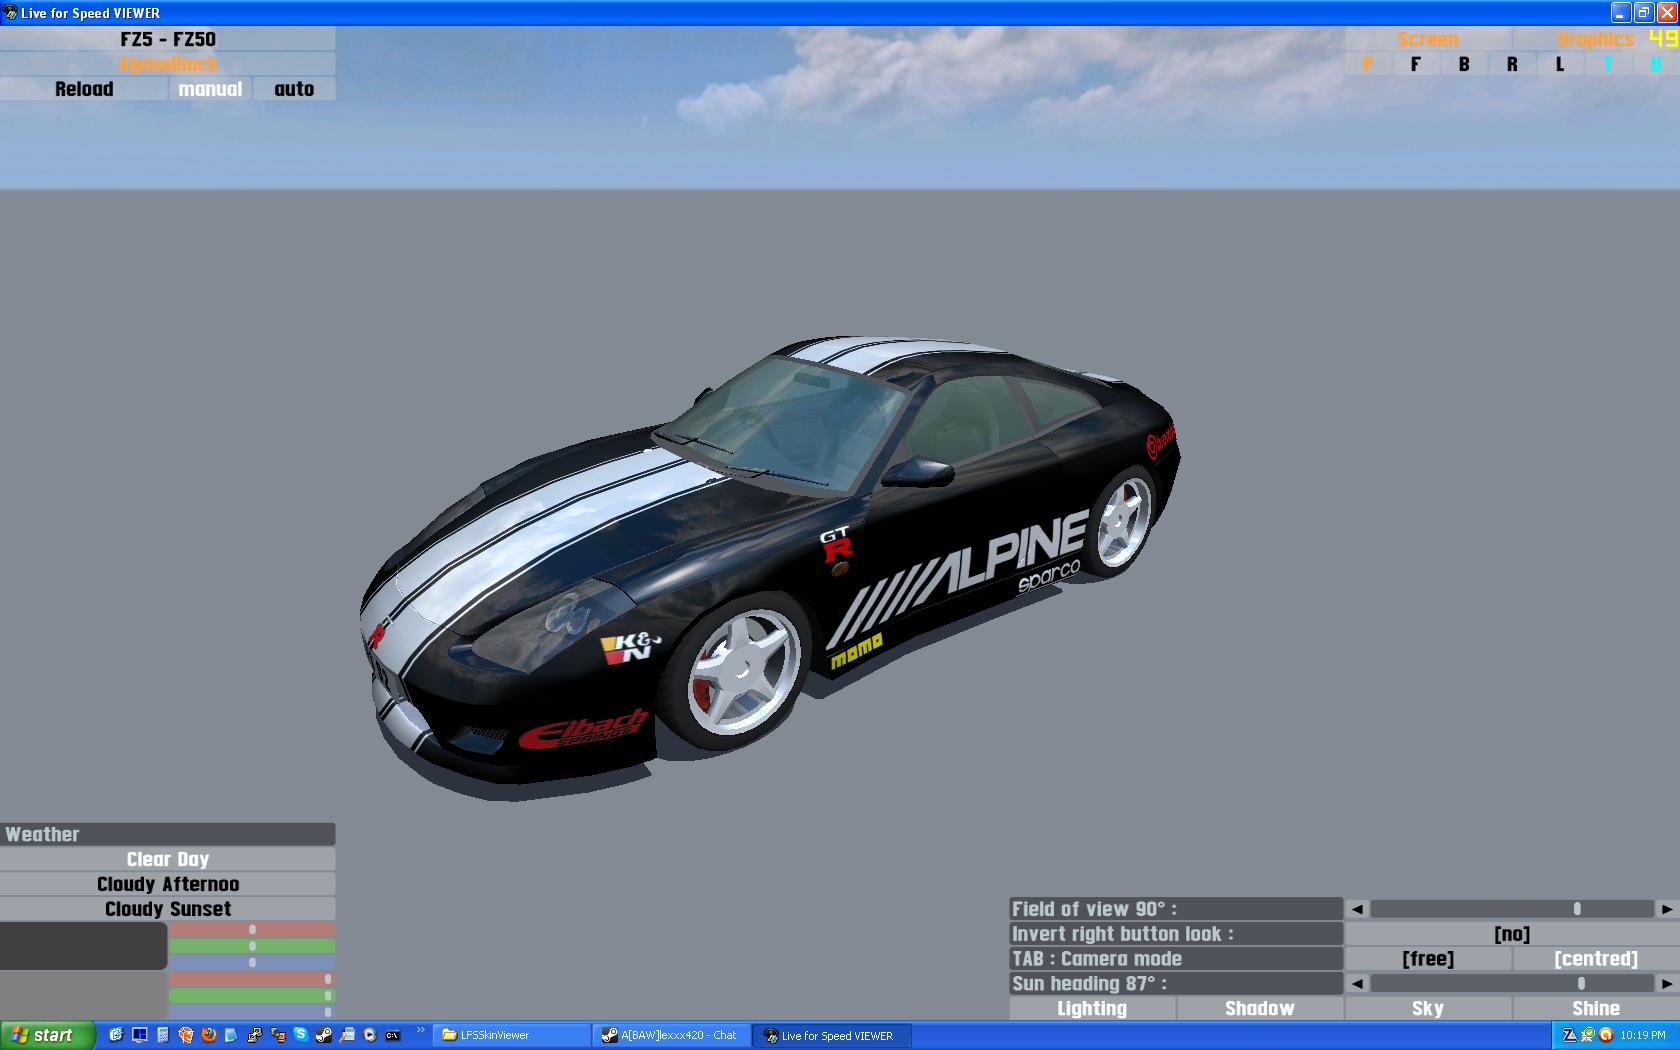Image resolution: width=1680 pixels, height=1050 pixels.
Task: Toggle the B view option
Action: (x=1464, y=64)
